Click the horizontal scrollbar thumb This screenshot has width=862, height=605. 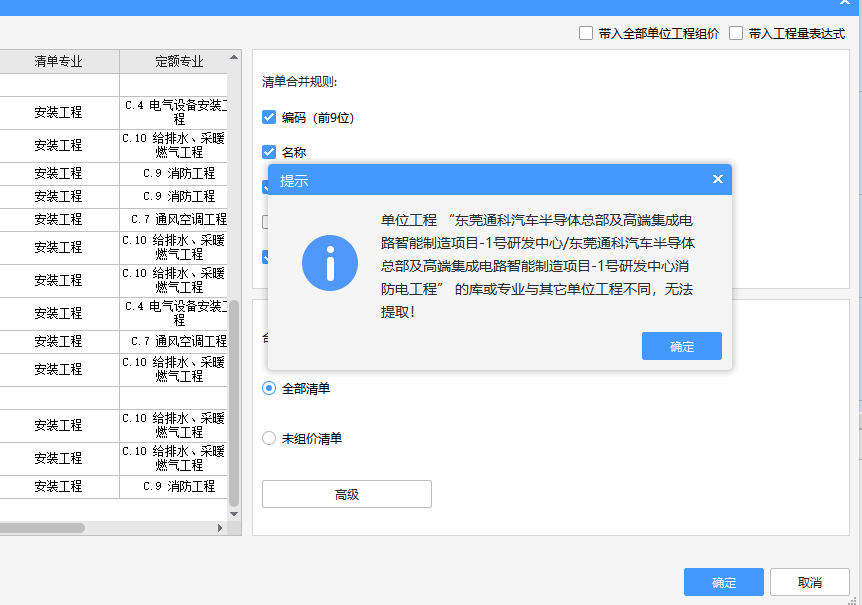[x=42, y=528]
